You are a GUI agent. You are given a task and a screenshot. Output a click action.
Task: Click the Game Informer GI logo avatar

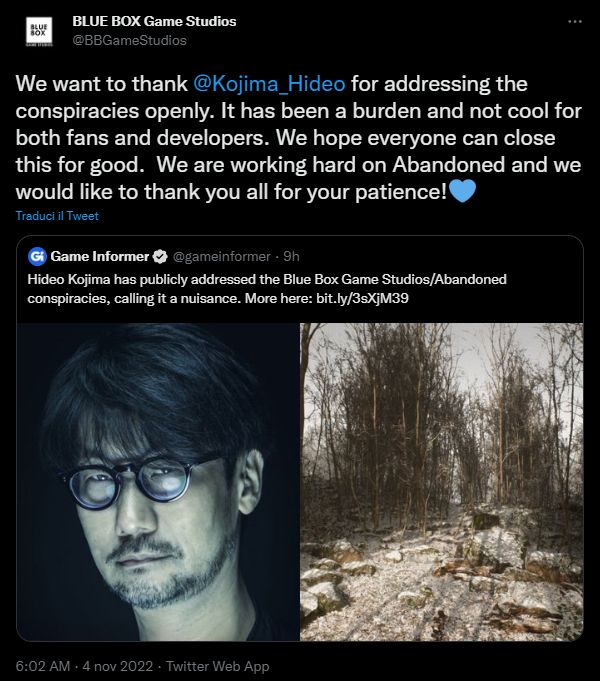[x=37, y=257]
